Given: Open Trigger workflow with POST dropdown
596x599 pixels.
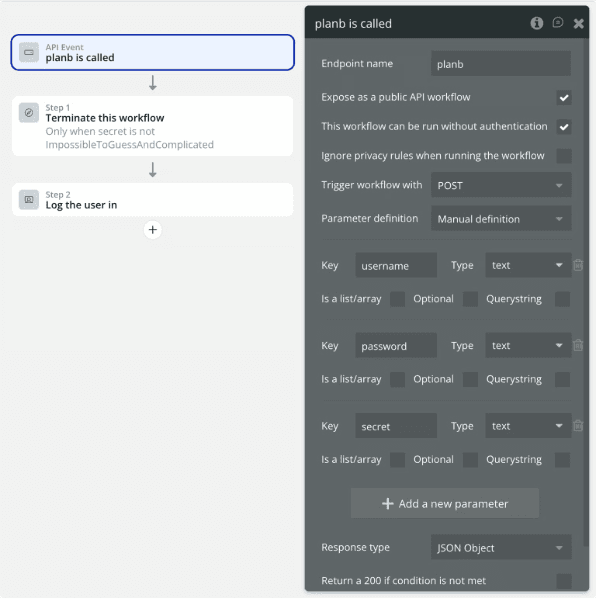Looking at the screenshot, I should coord(501,185).
